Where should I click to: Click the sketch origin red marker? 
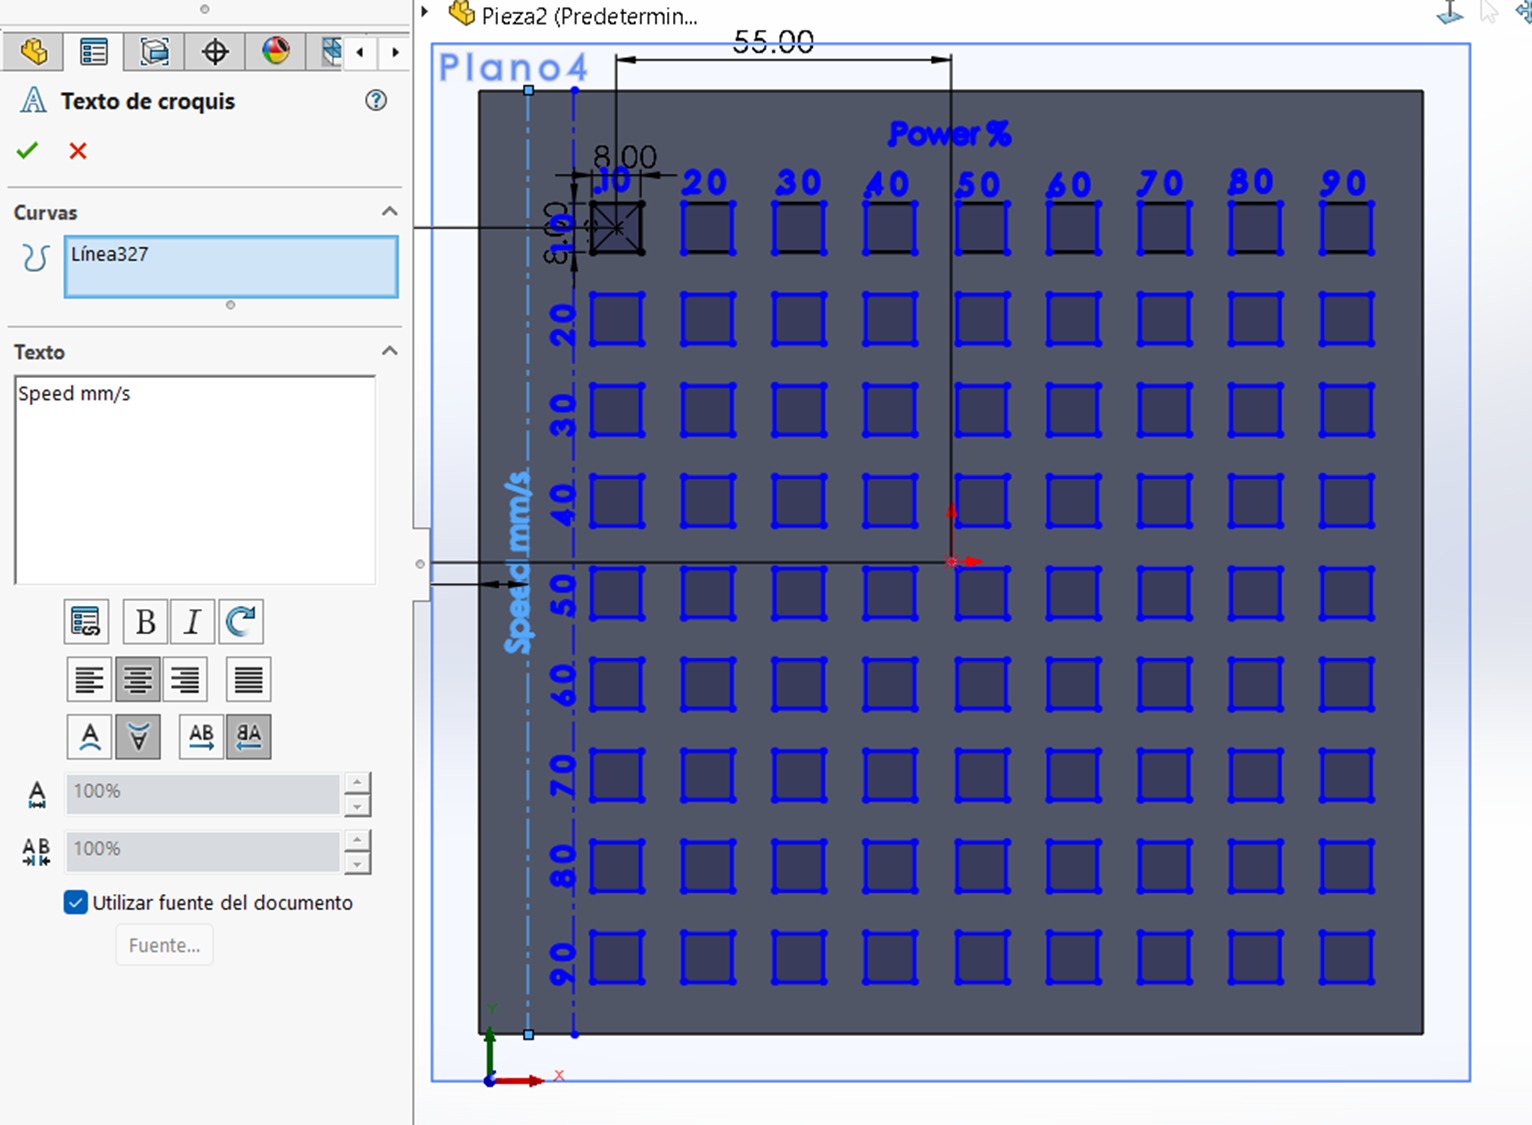coord(953,562)
